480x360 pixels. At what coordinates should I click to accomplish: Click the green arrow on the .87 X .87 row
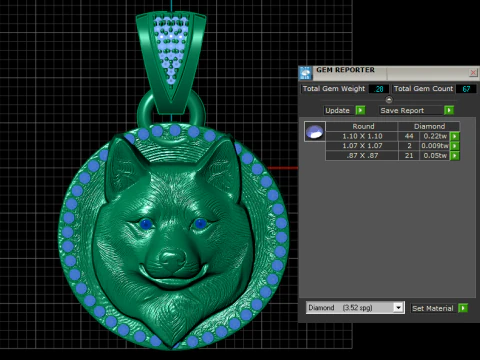pos(455,155)
